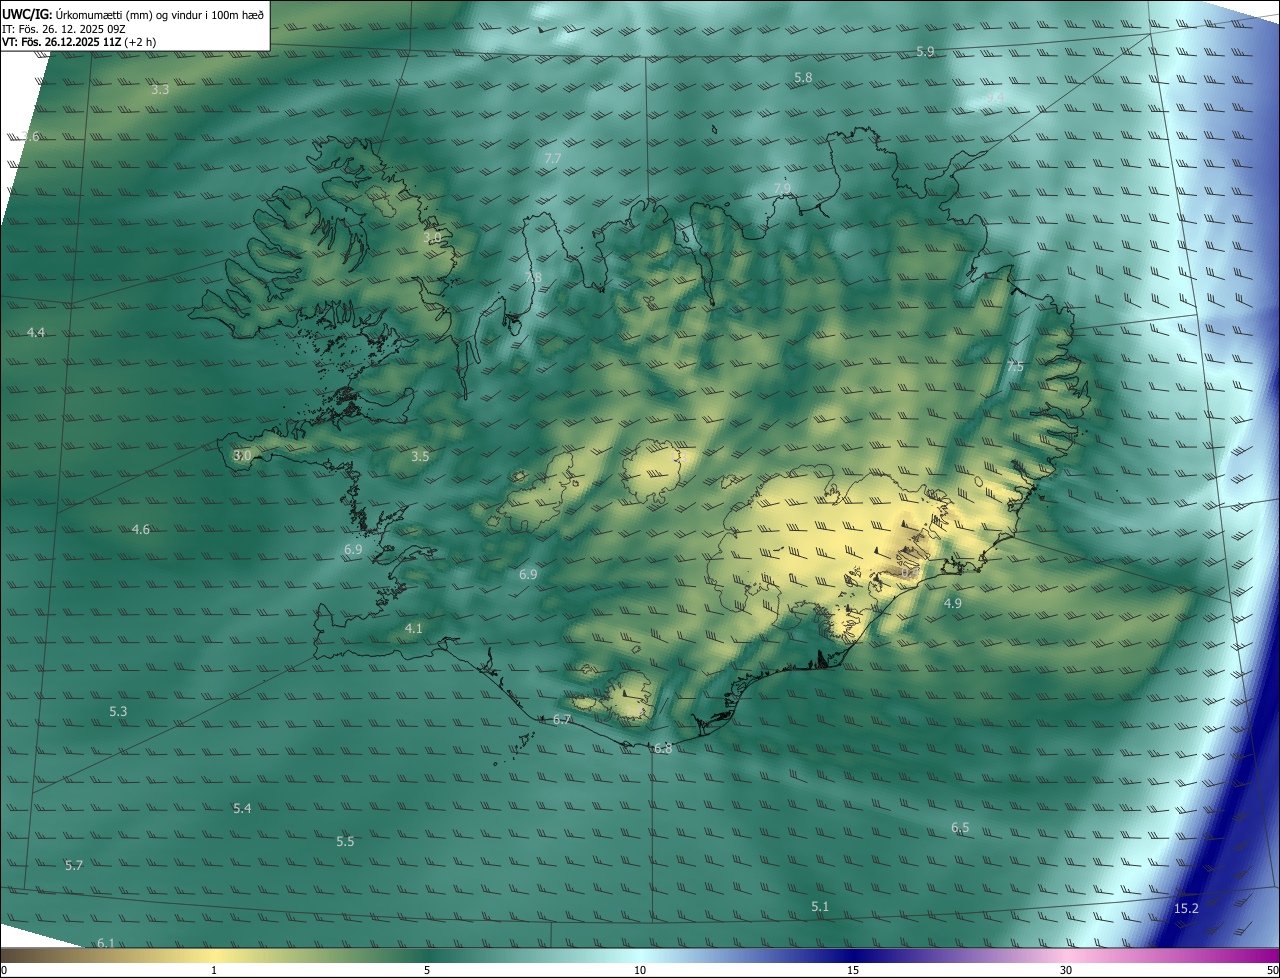Click the map value label 5.1
Viewport: 1280px width, 978px height.
820,907
